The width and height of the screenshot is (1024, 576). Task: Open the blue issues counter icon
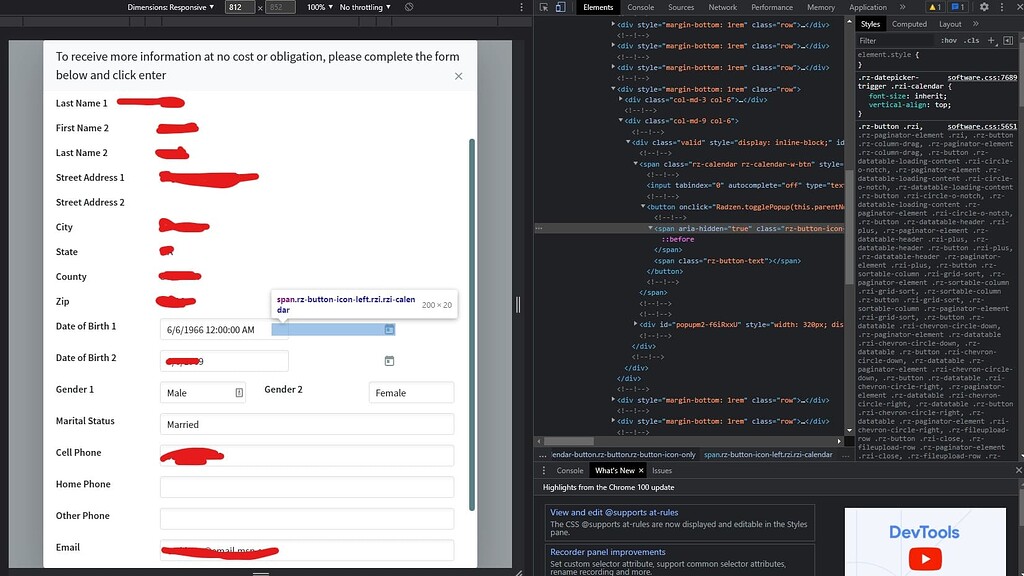click(x=956, y=7)
